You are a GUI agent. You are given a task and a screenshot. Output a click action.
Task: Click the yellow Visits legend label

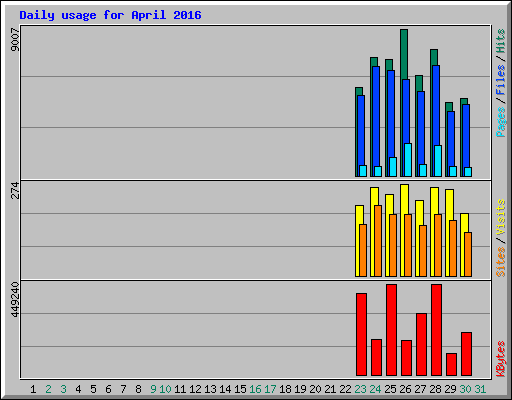coord(501,218)
